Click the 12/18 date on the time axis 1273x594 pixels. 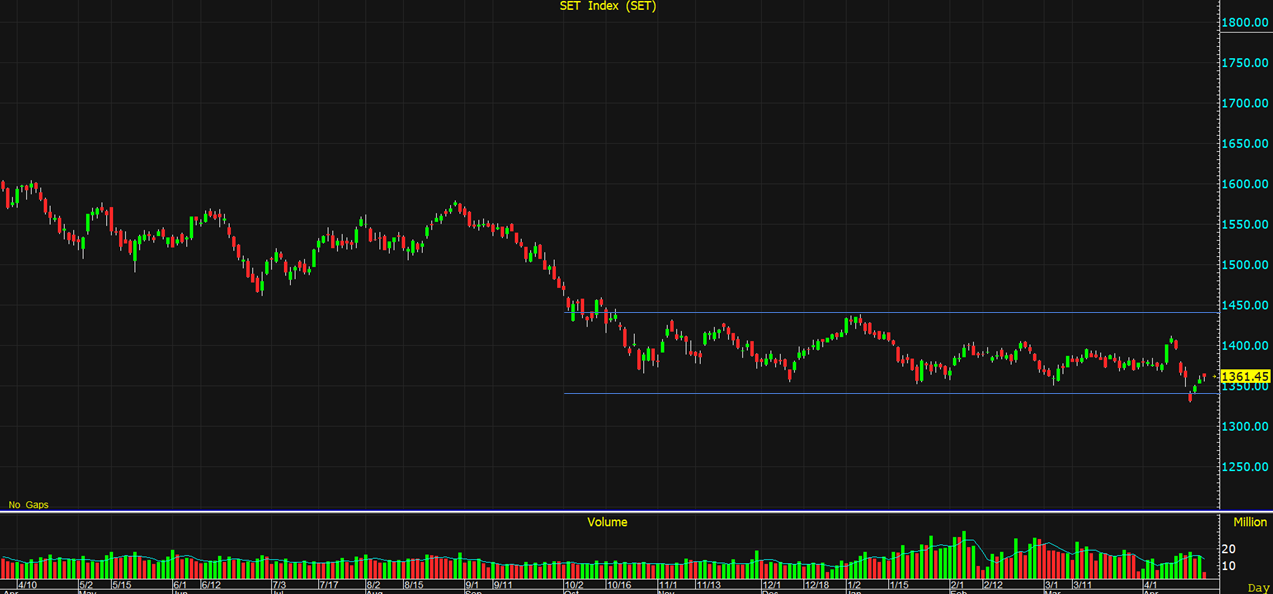[x=816, y=585]
